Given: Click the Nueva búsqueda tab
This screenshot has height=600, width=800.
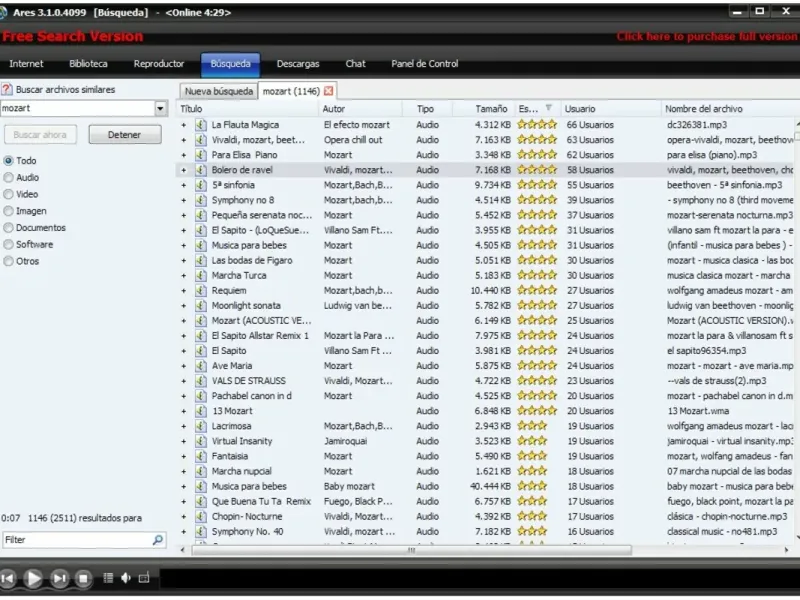Looking at the screenshot, I should (219, 91).
